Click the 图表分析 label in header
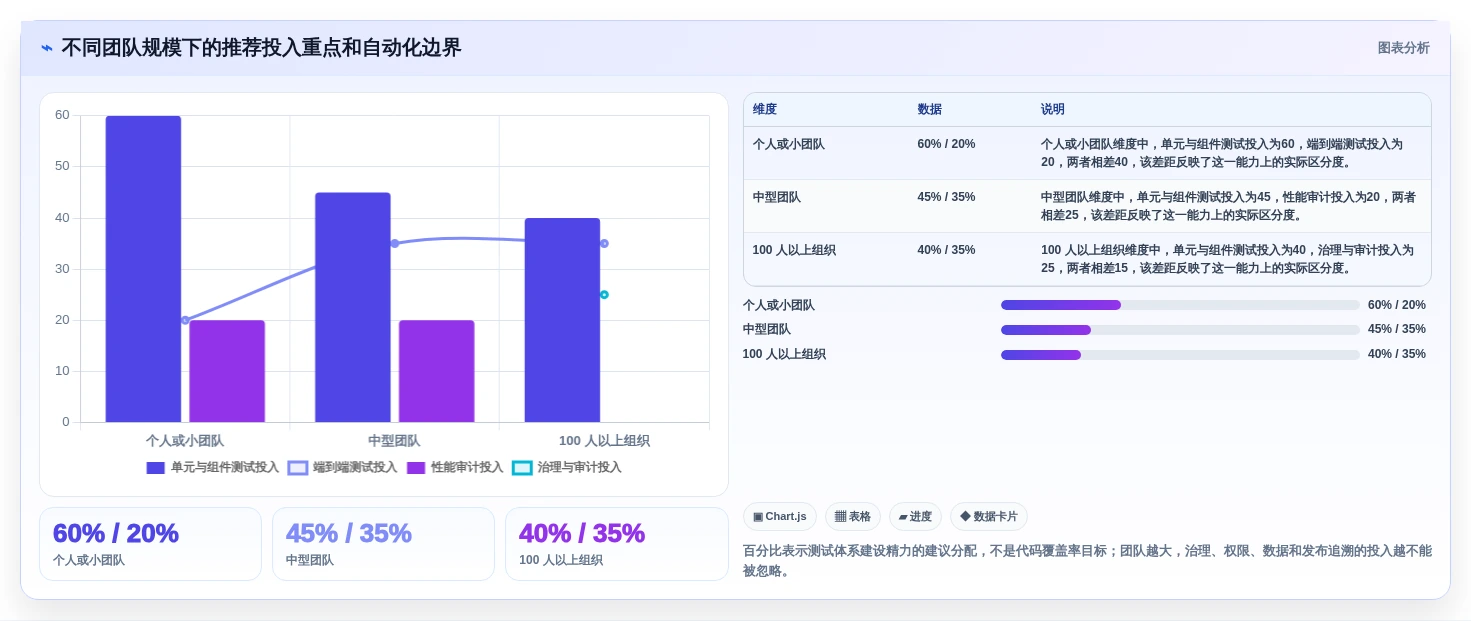Image resolution: width=1471 pixels, height=621 pixels. point(1403,48)
